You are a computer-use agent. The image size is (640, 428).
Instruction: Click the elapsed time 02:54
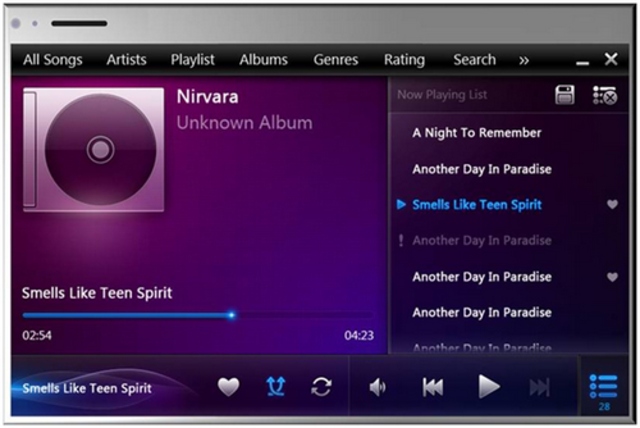click(37, 335)
